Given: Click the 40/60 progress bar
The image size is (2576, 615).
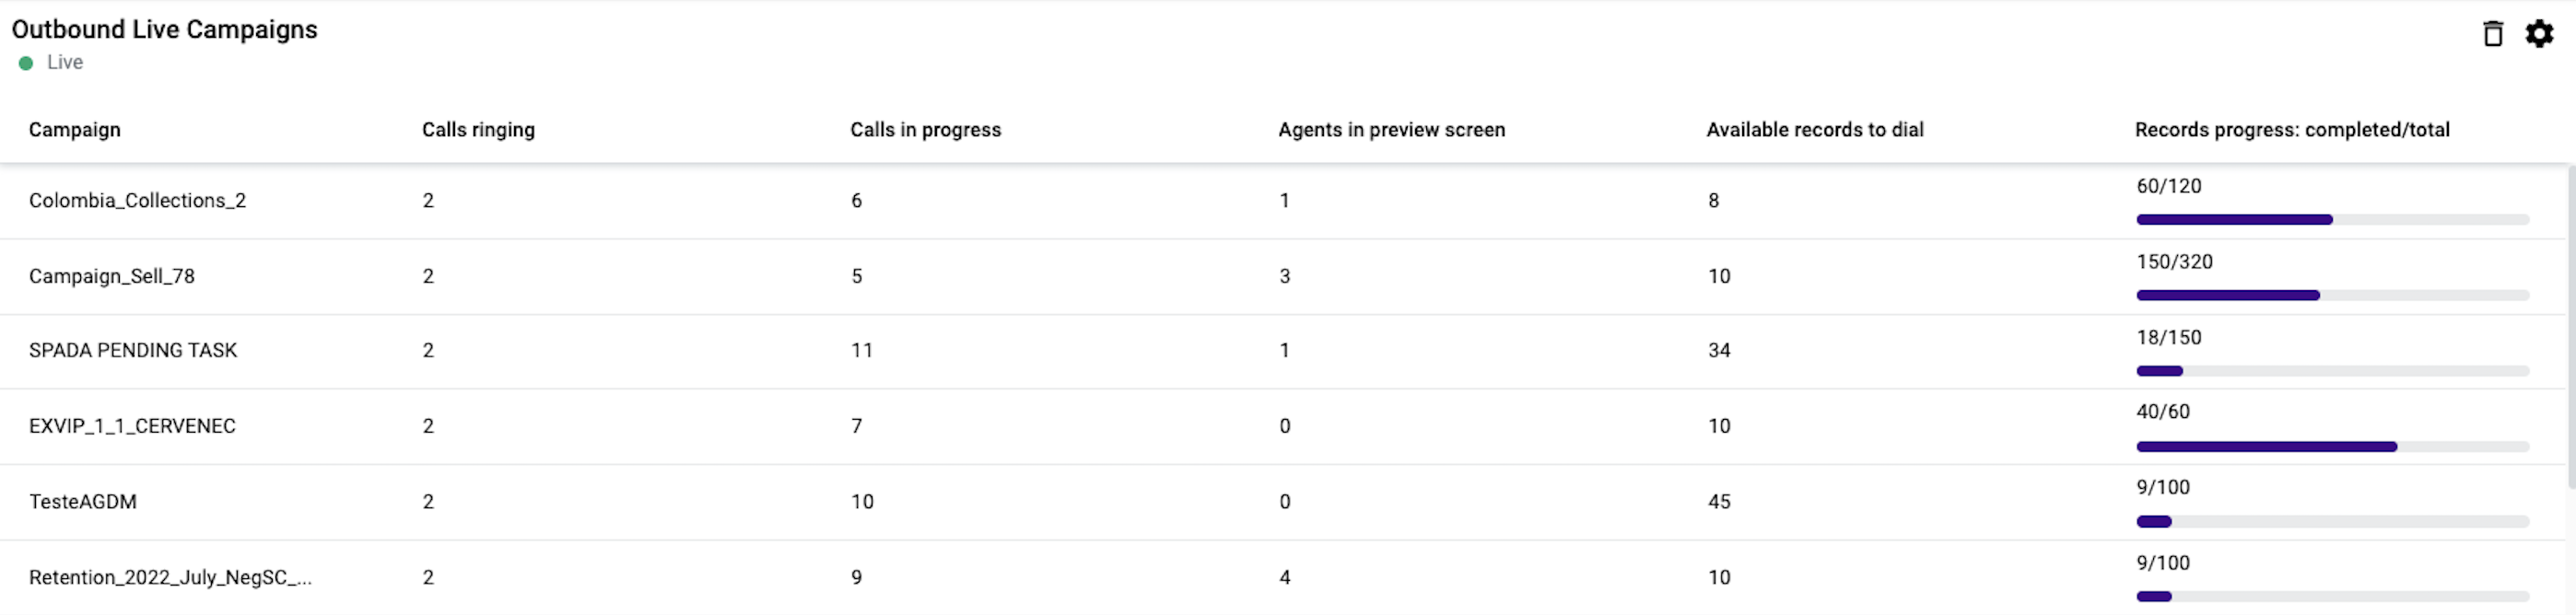Looking at the screenshot, I should [x=2332, y=447].
